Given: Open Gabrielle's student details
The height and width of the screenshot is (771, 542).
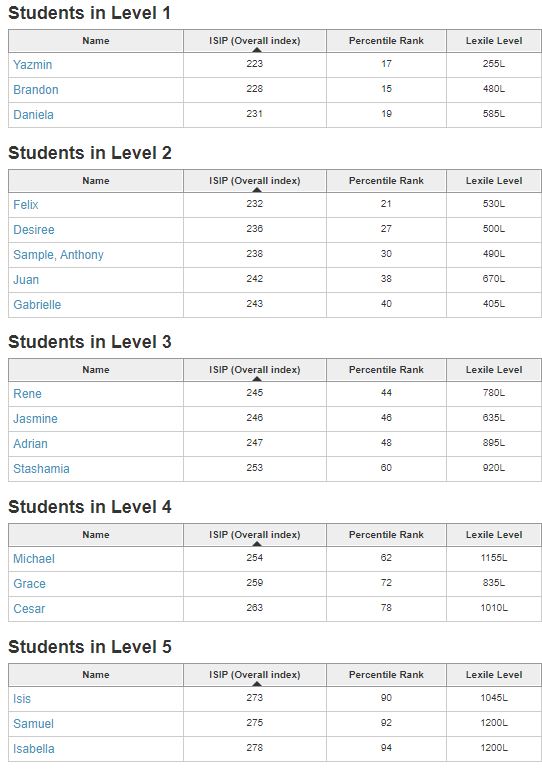Looking at the screenshot, I should pyautogui.click(x=37, y=305).
